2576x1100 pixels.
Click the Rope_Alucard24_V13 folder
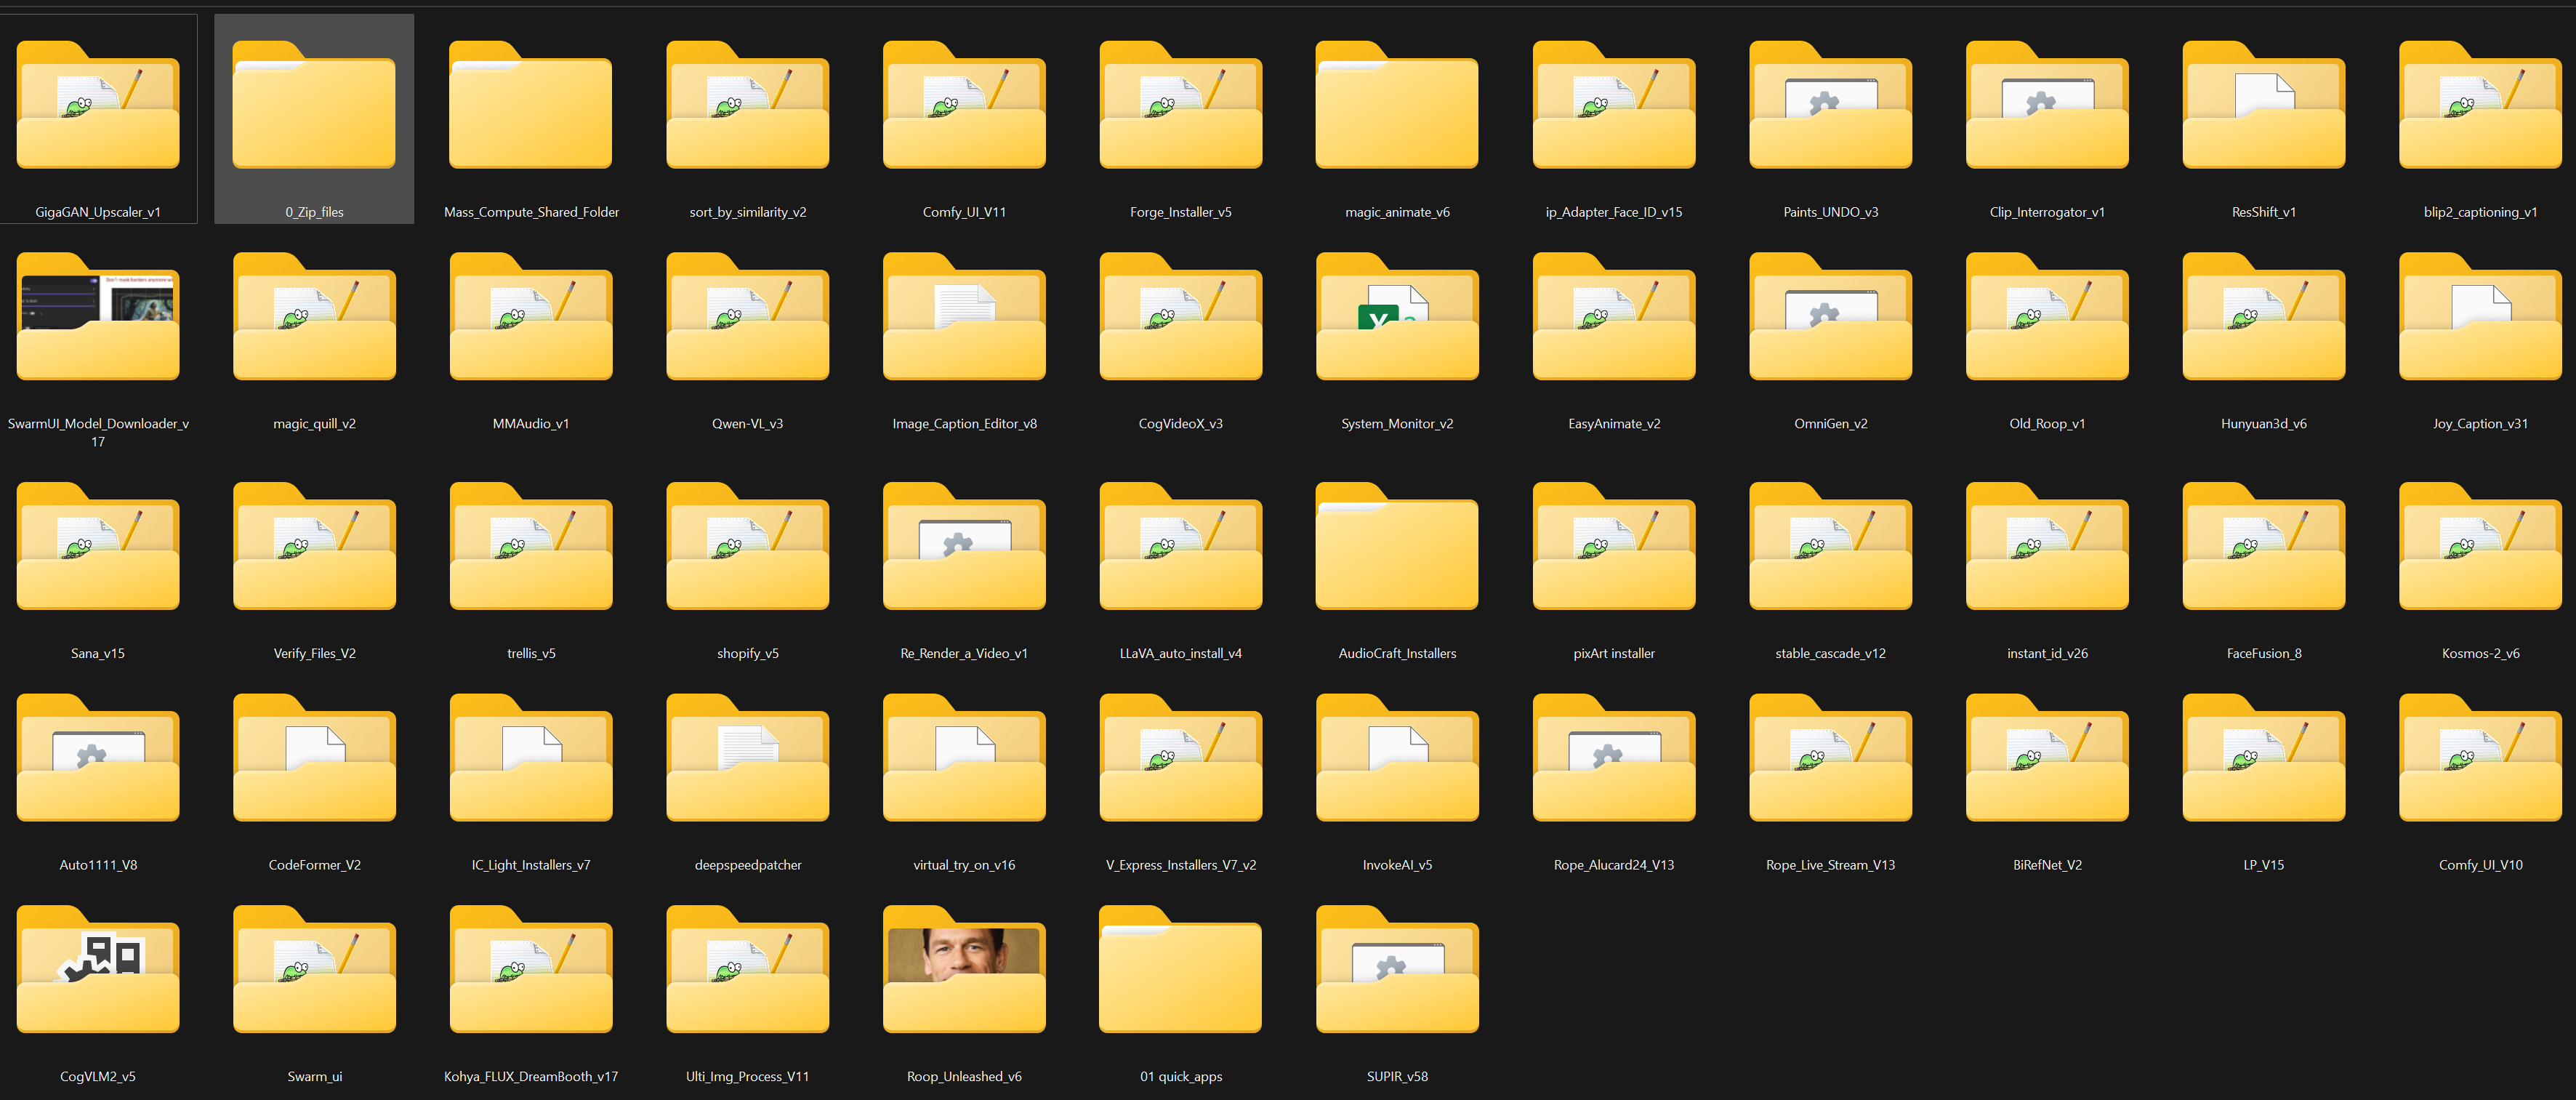[x=1613, y=761]
